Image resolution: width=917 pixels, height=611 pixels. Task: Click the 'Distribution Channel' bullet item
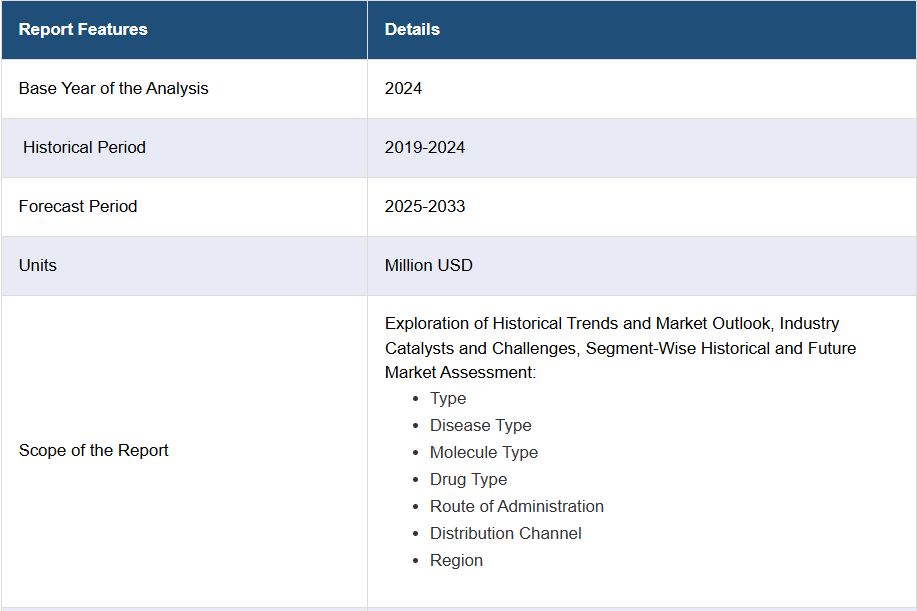pyautogui.click(x=506, y=533)
